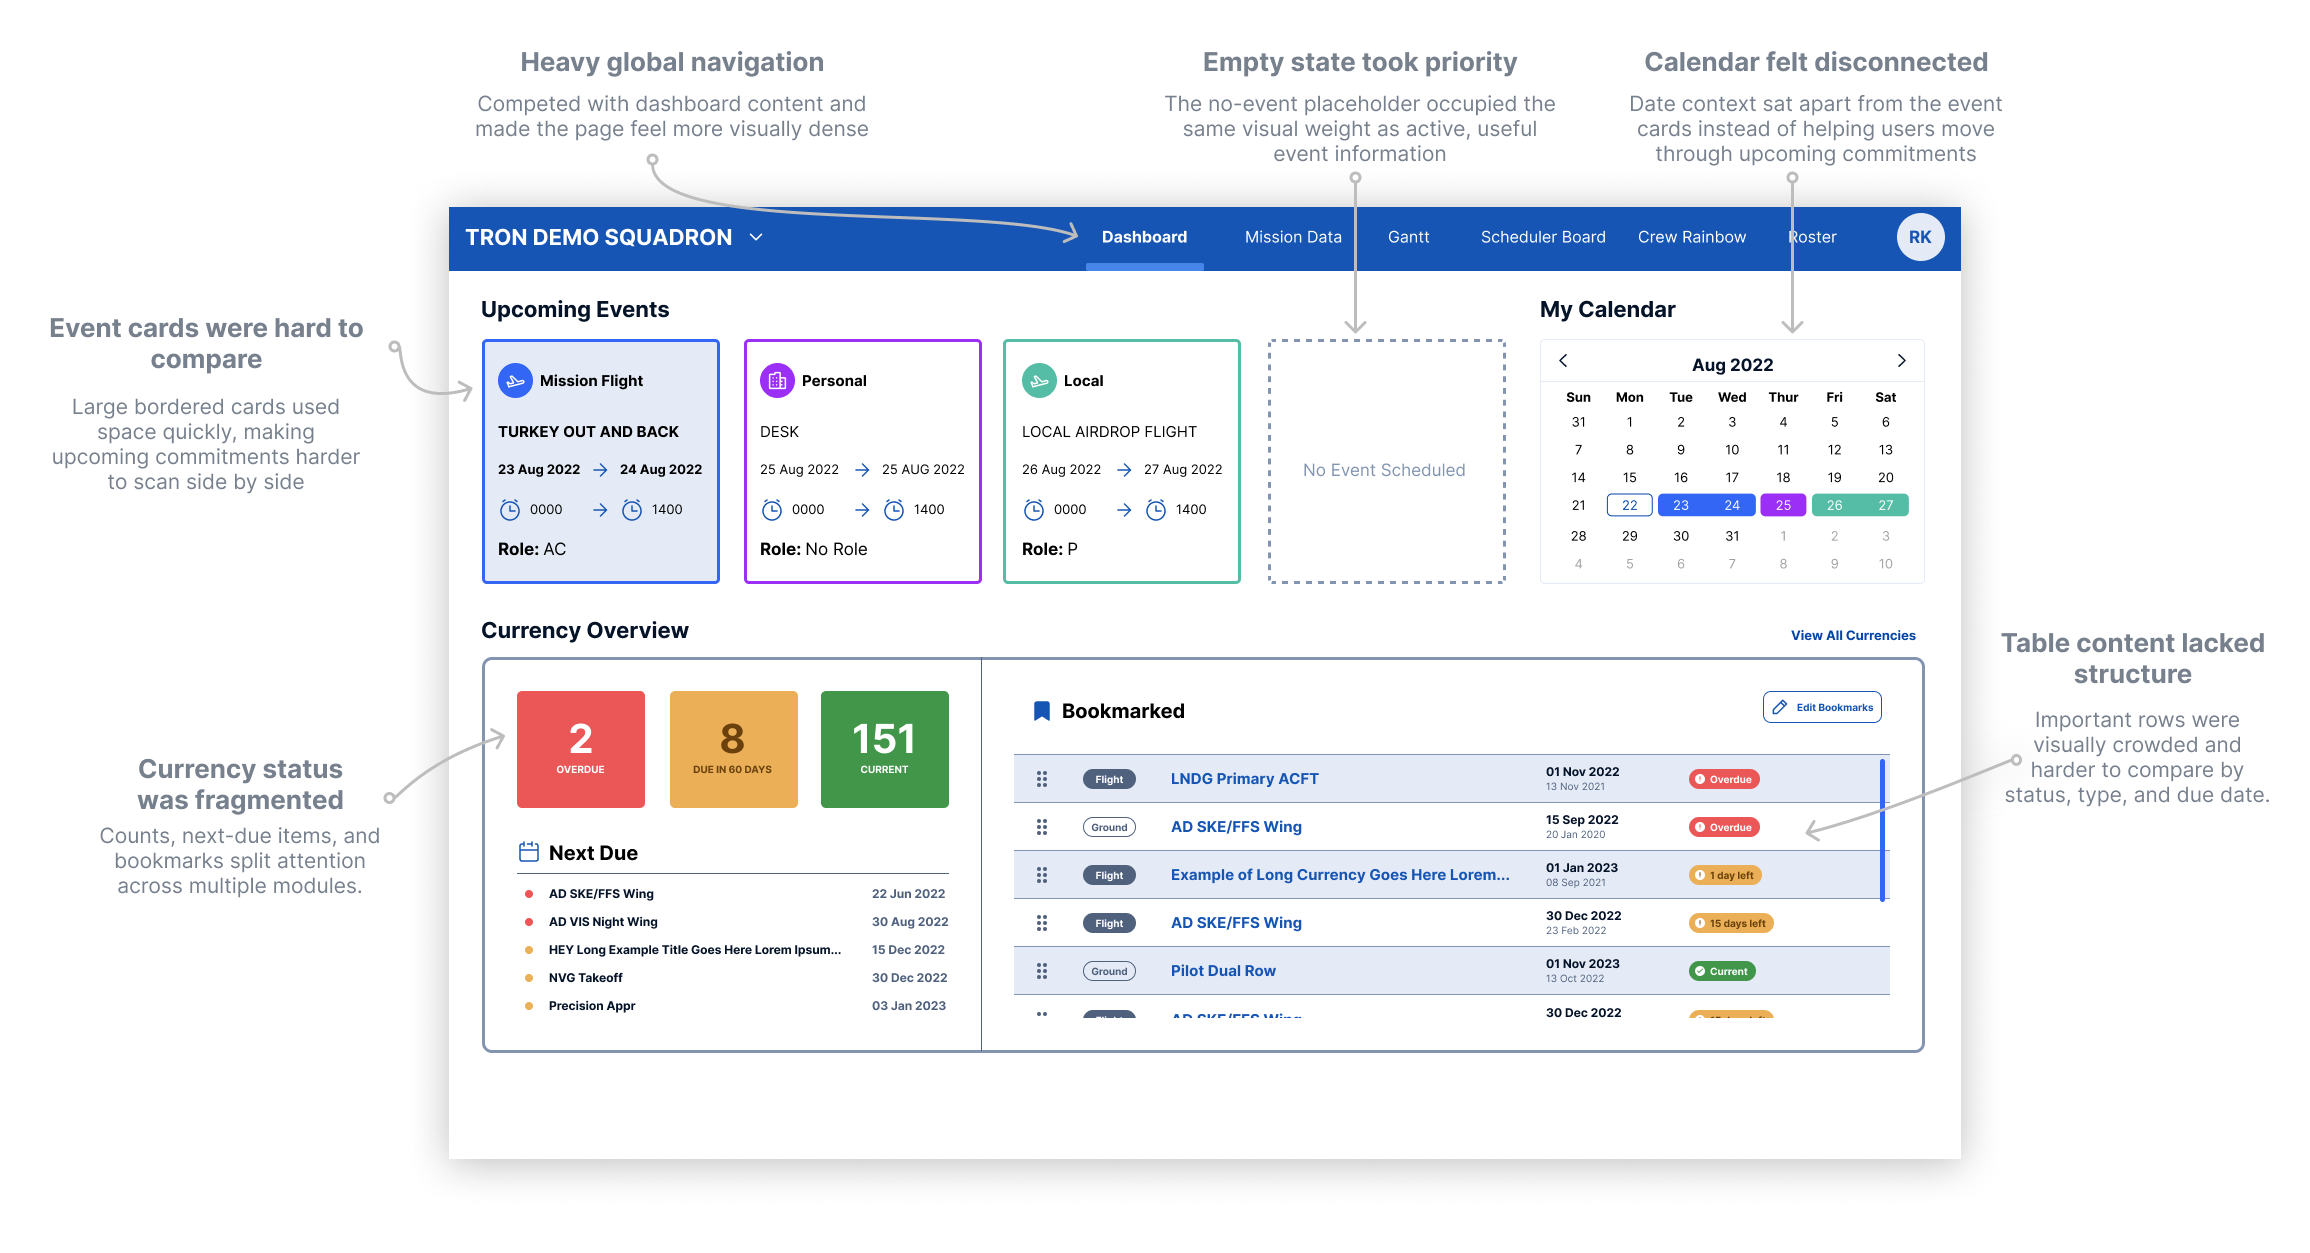The width and height of the screenshot is (2310, 1253).
Task: Click the Mission Flight plane icon
Action: pos(515,381)
